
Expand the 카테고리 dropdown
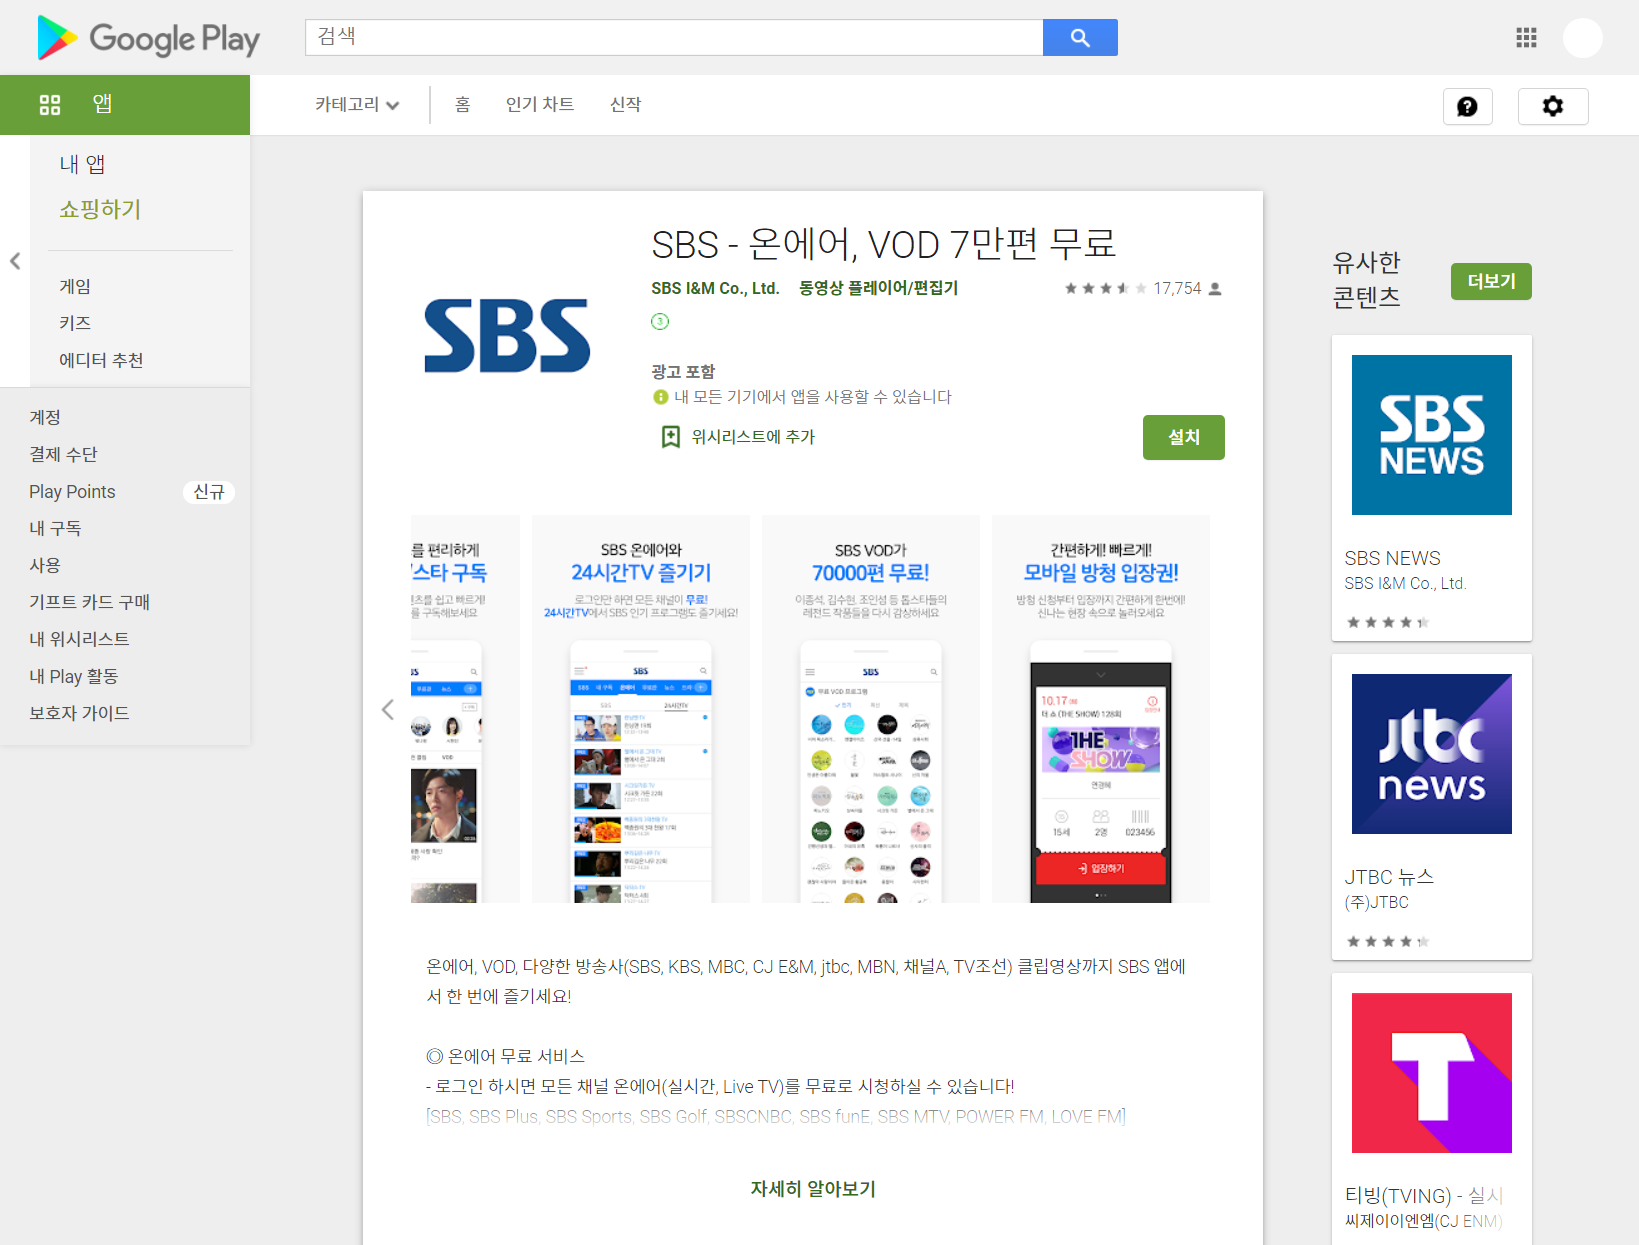tap(357, 105)
